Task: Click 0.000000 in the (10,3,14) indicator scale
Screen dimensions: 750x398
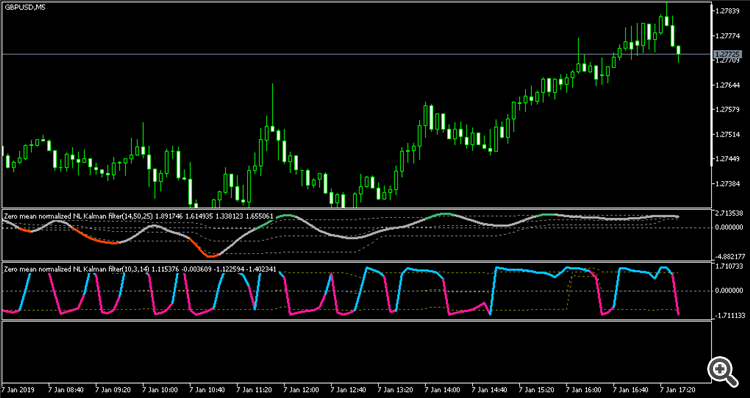Action: (730, 290)
